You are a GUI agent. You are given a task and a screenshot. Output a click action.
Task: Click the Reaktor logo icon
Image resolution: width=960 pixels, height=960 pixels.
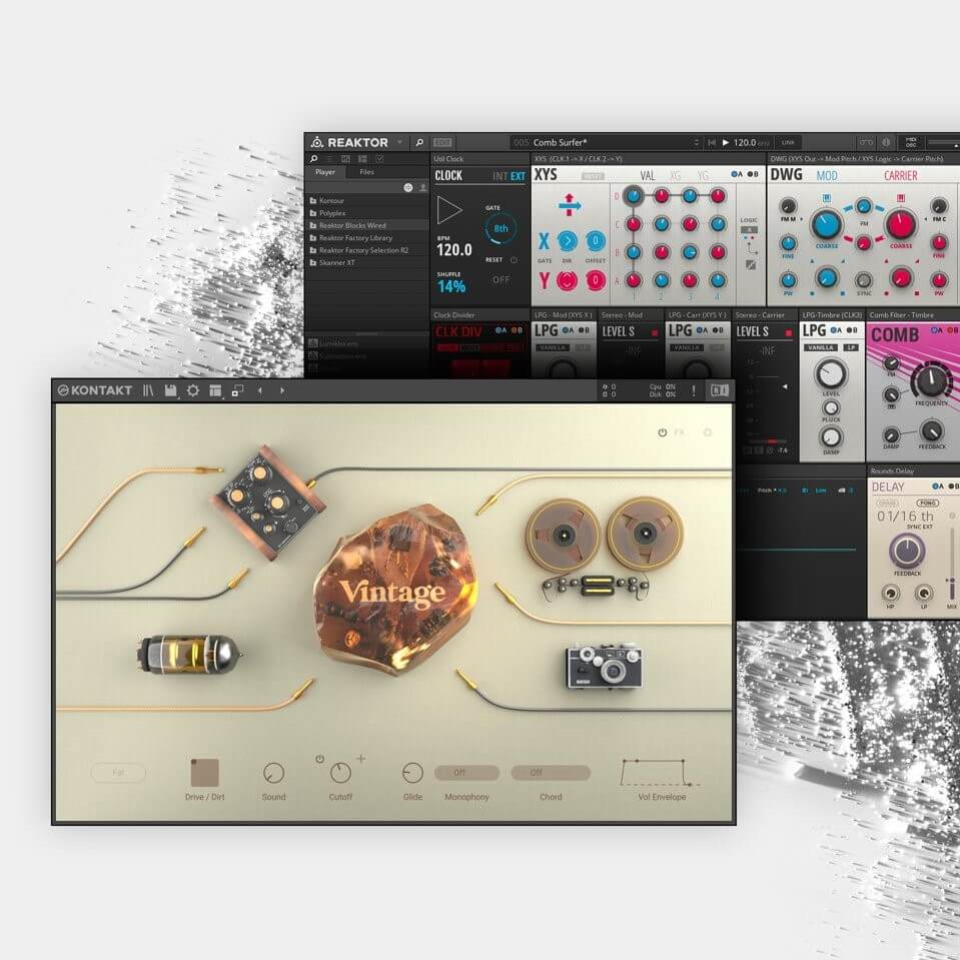pos(318,141)
